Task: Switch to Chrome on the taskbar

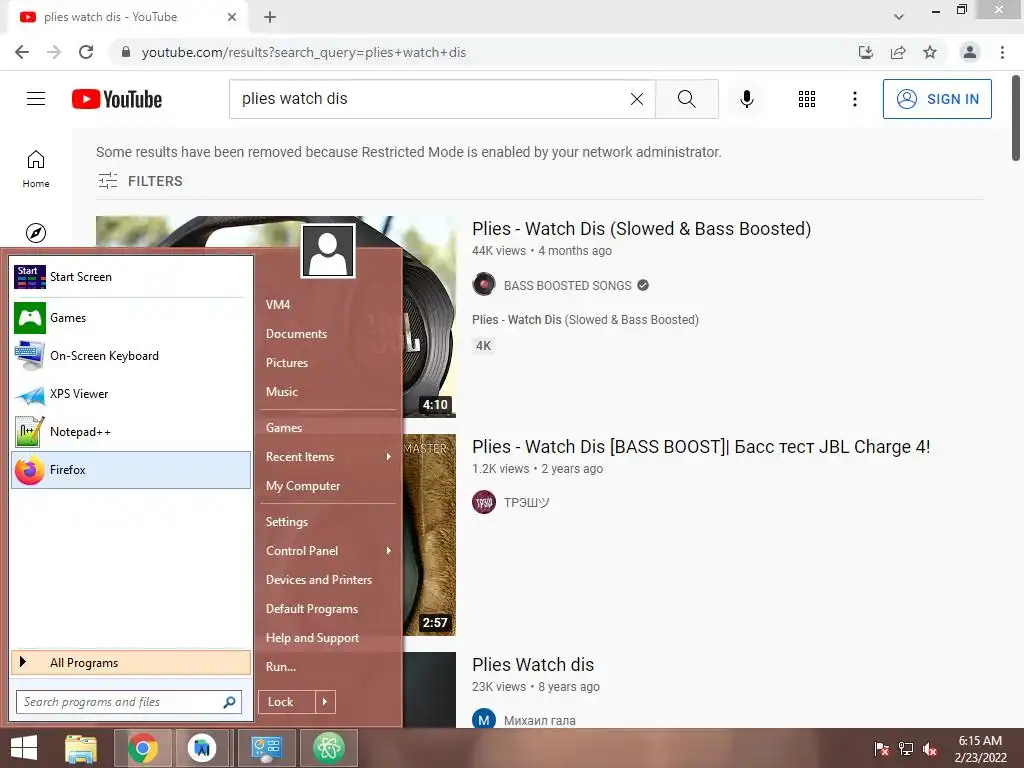Action: coord(143,748)
